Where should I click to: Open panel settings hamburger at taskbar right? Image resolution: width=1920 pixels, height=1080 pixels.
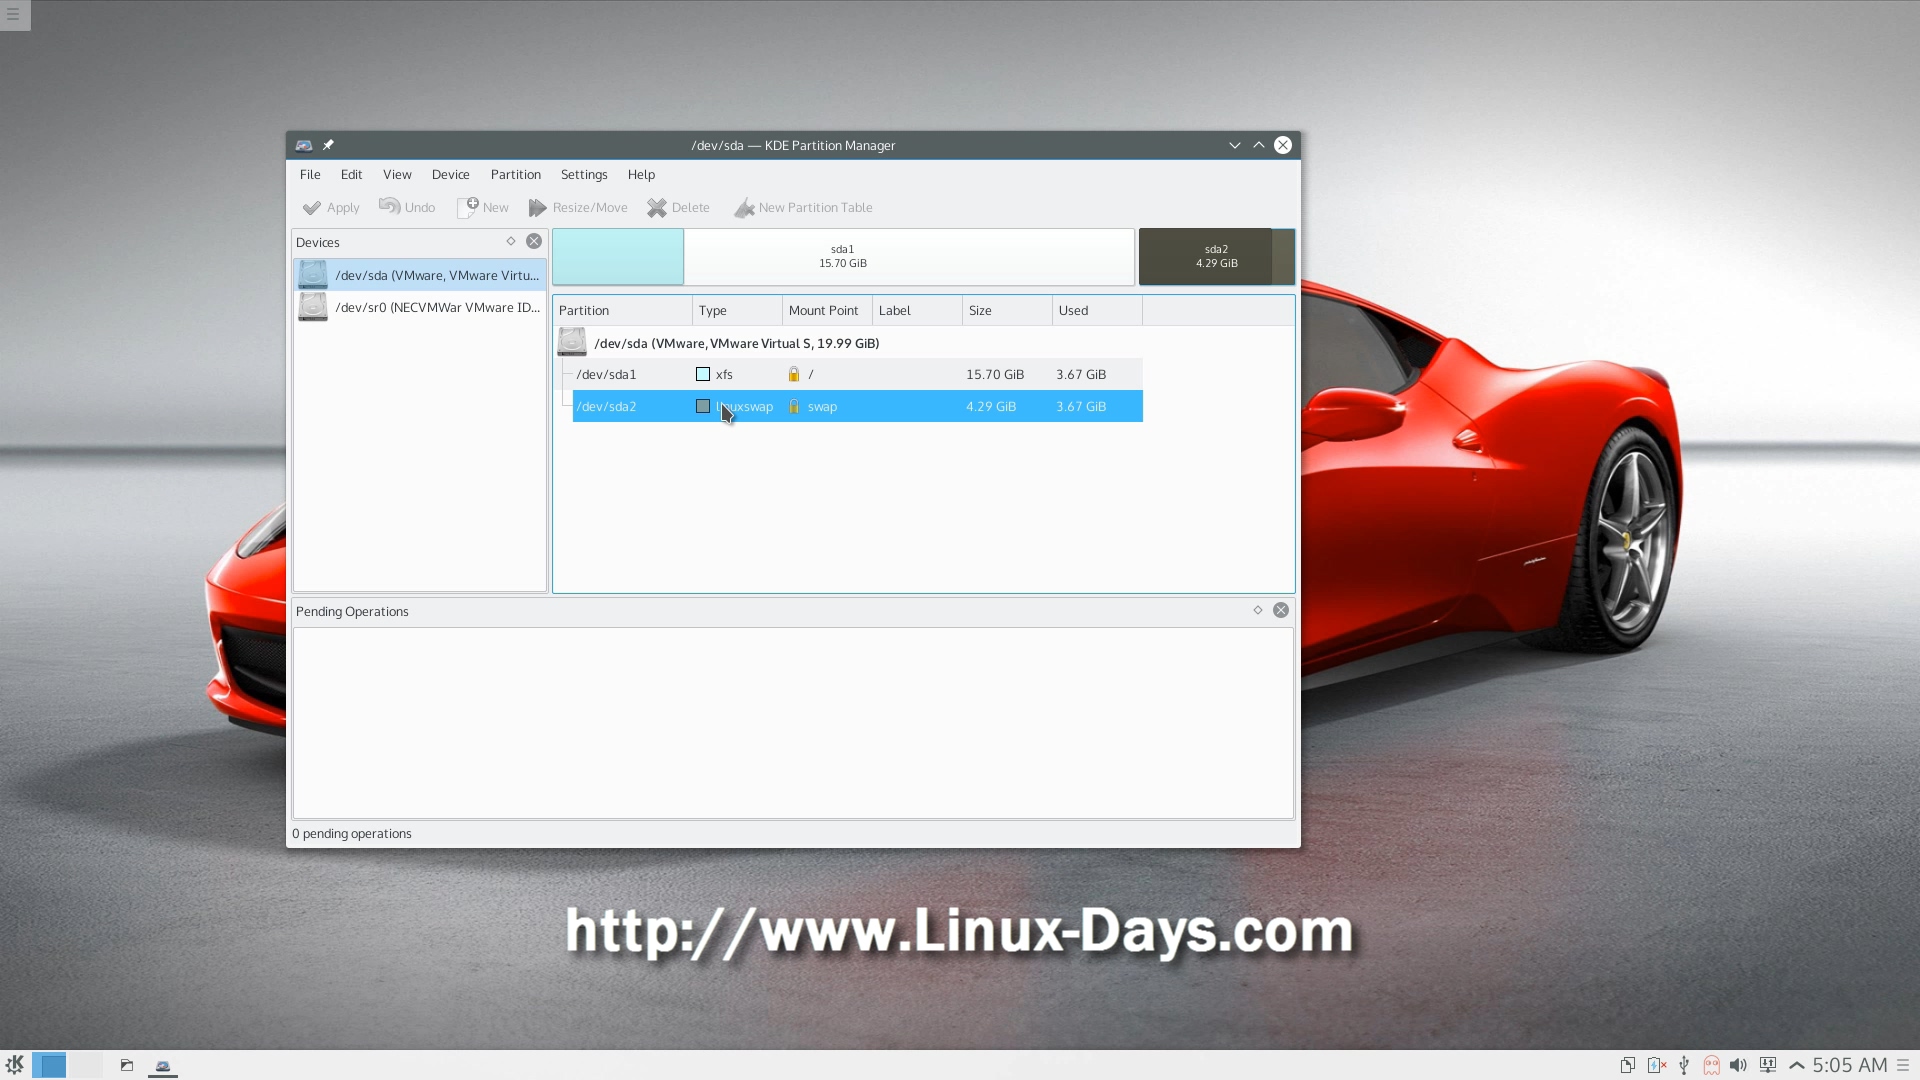click(1904, 1065)
